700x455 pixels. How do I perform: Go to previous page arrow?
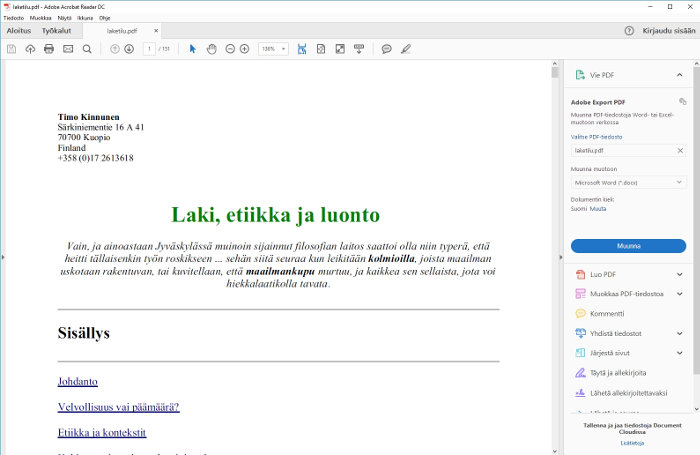click(x=115, y=49)
